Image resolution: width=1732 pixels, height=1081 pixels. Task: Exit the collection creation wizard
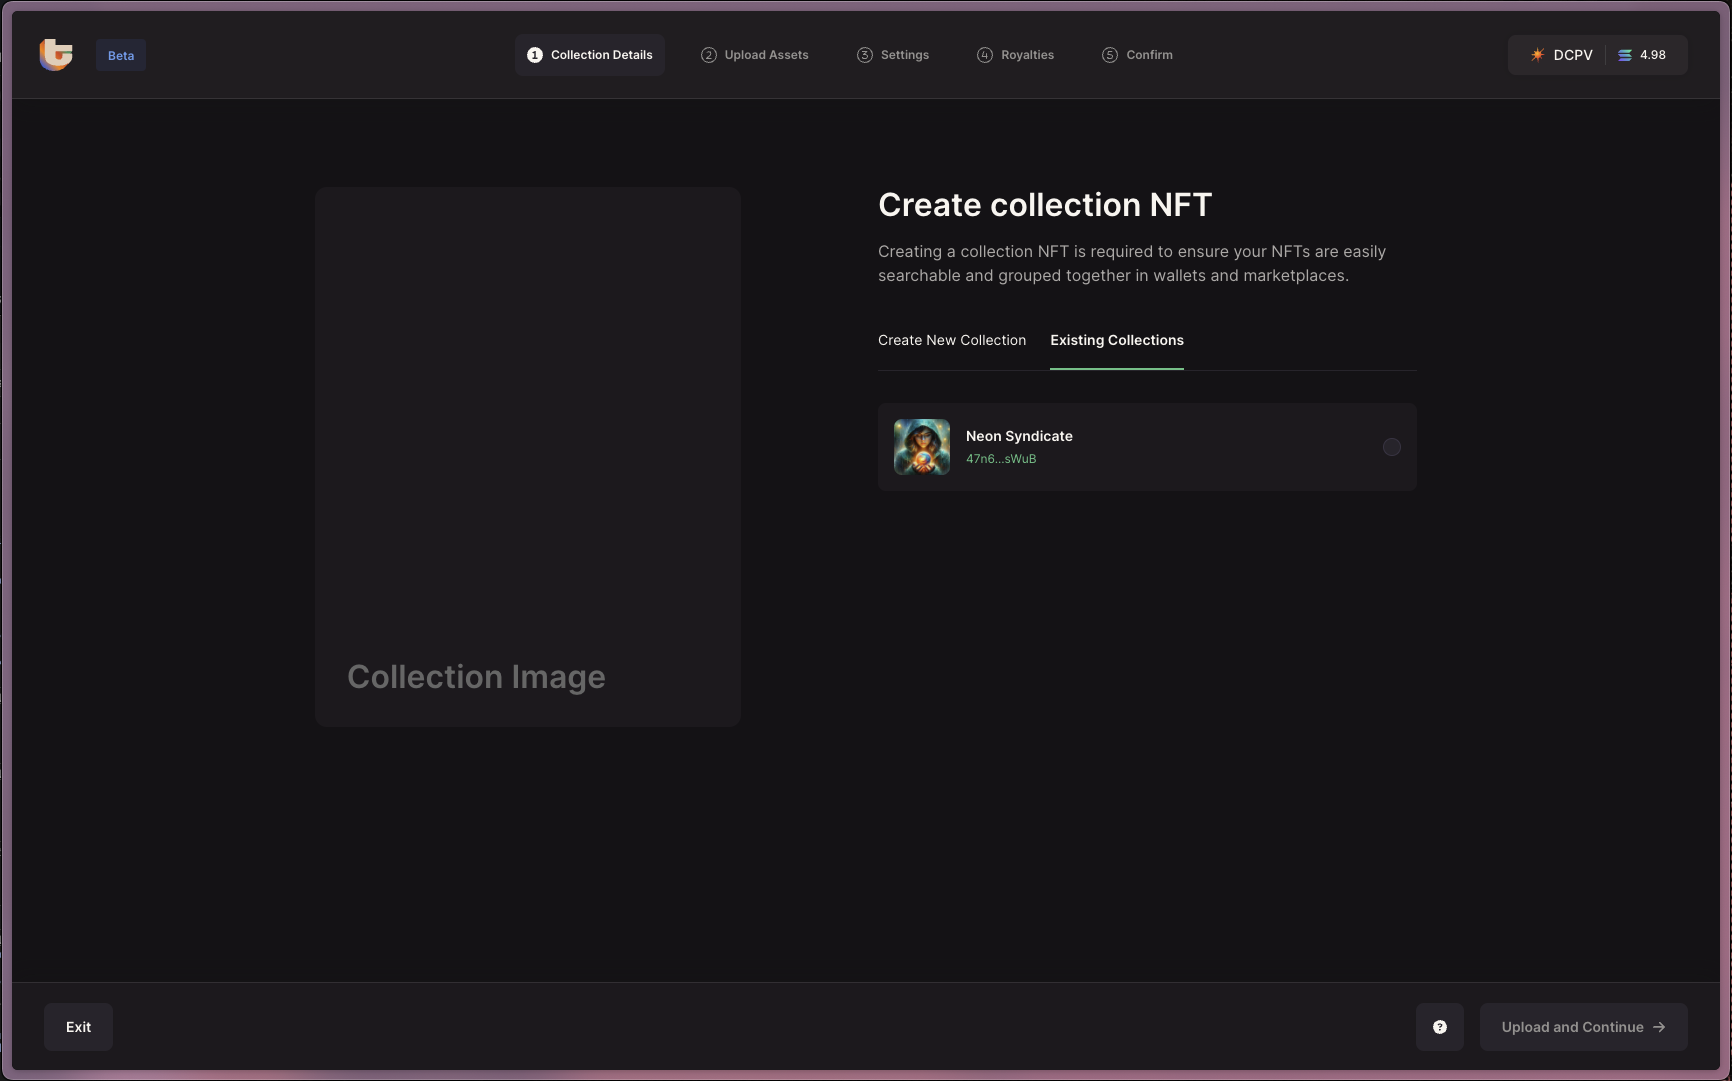78,1027
